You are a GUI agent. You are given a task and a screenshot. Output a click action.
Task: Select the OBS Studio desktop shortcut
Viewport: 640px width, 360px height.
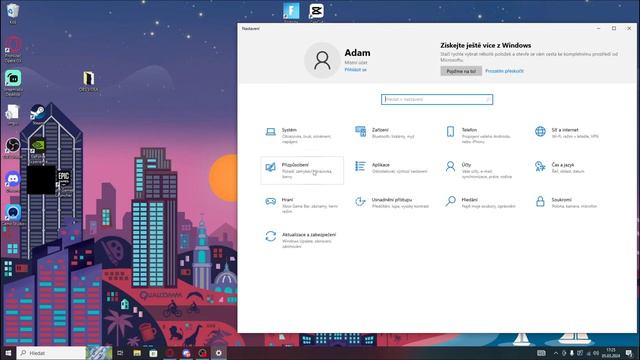[13, 148]
